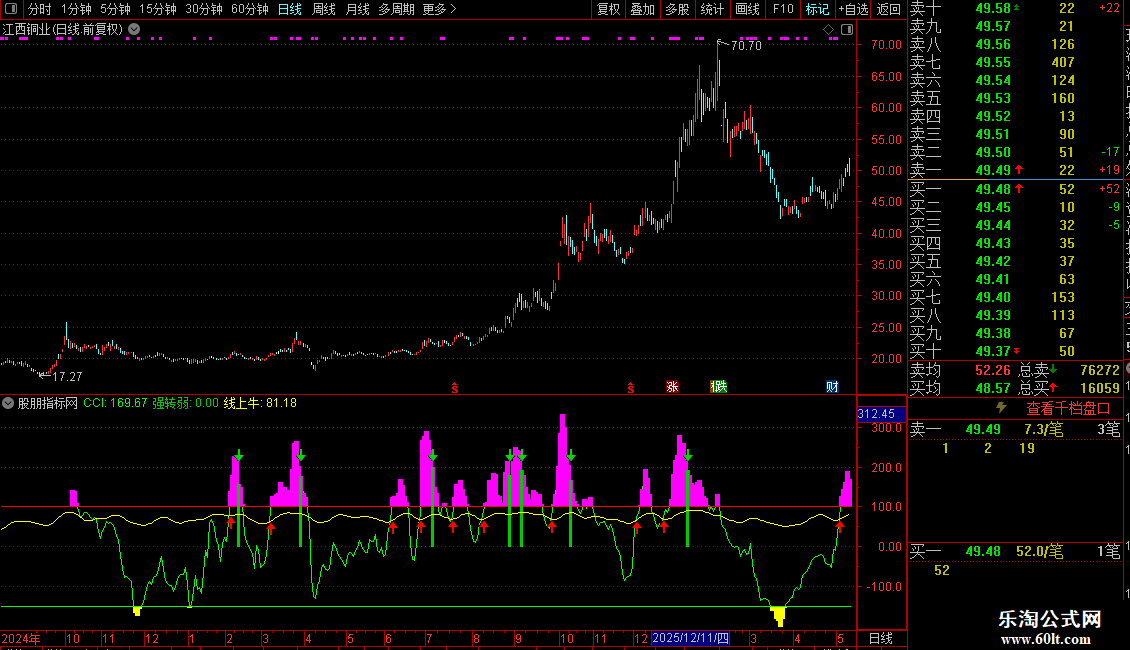1130x650 pixels.
Task: Click the 2025/12/11/四 date marker on time axis
Action: pyautogui.click(x=690, y=638)
